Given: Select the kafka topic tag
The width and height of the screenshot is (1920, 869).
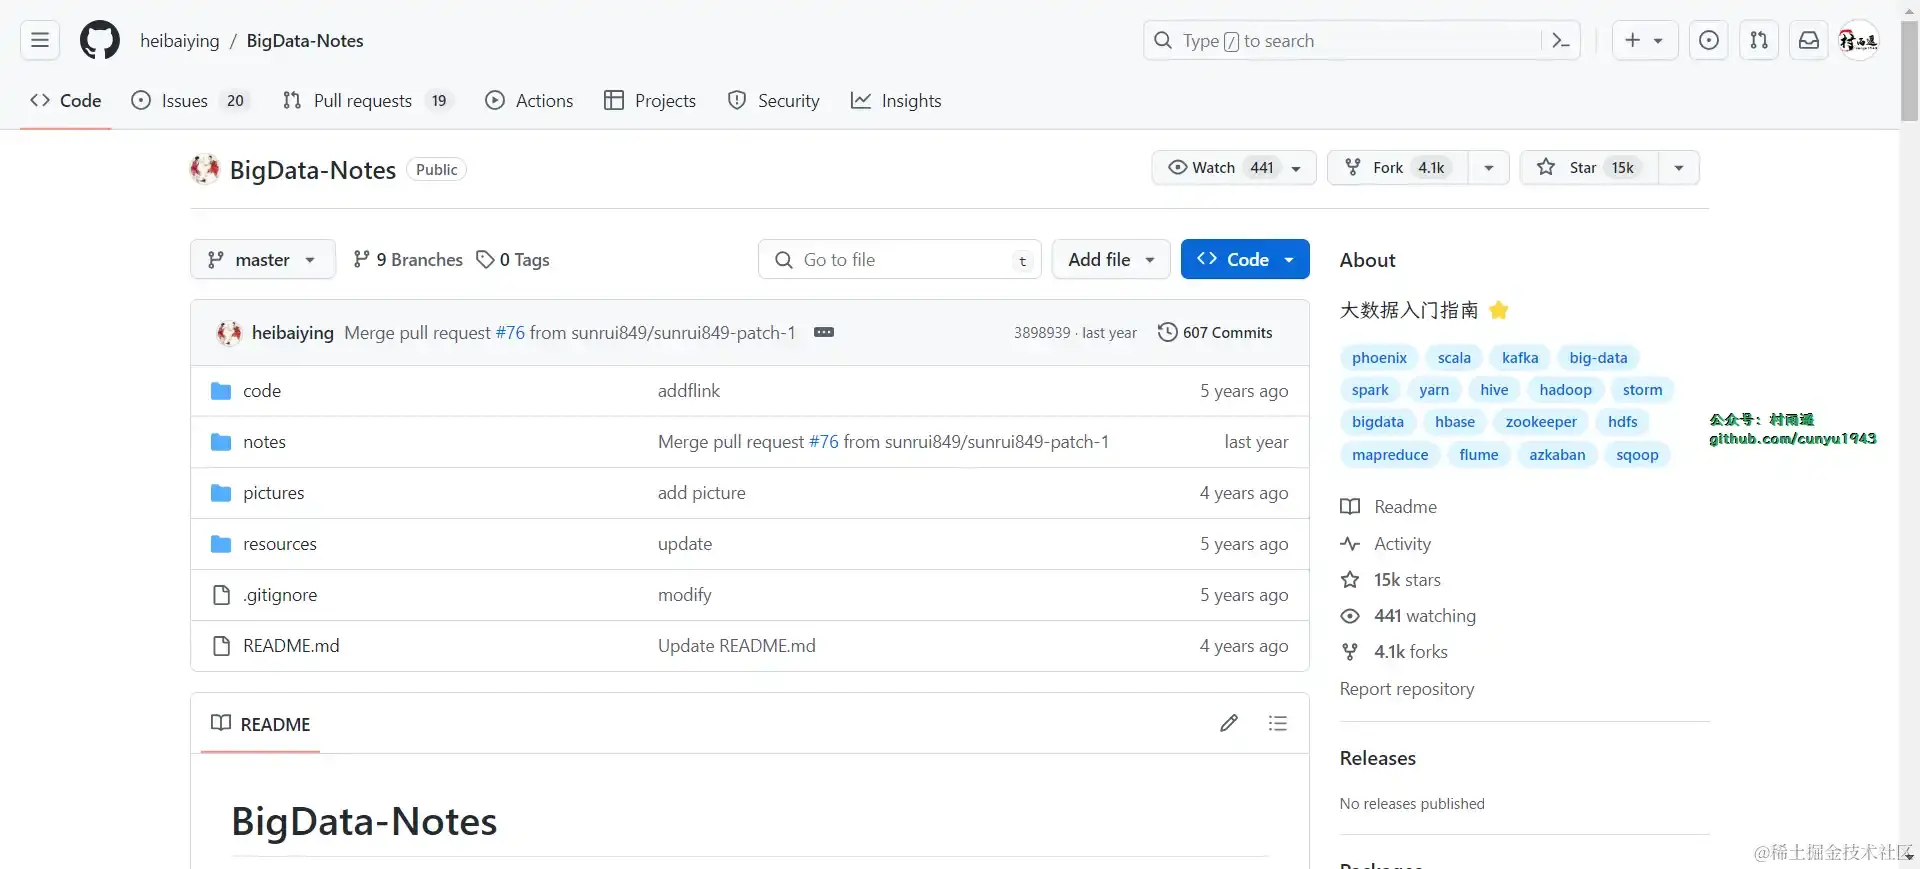Looking at the screenshot, I should point(1520,358).
